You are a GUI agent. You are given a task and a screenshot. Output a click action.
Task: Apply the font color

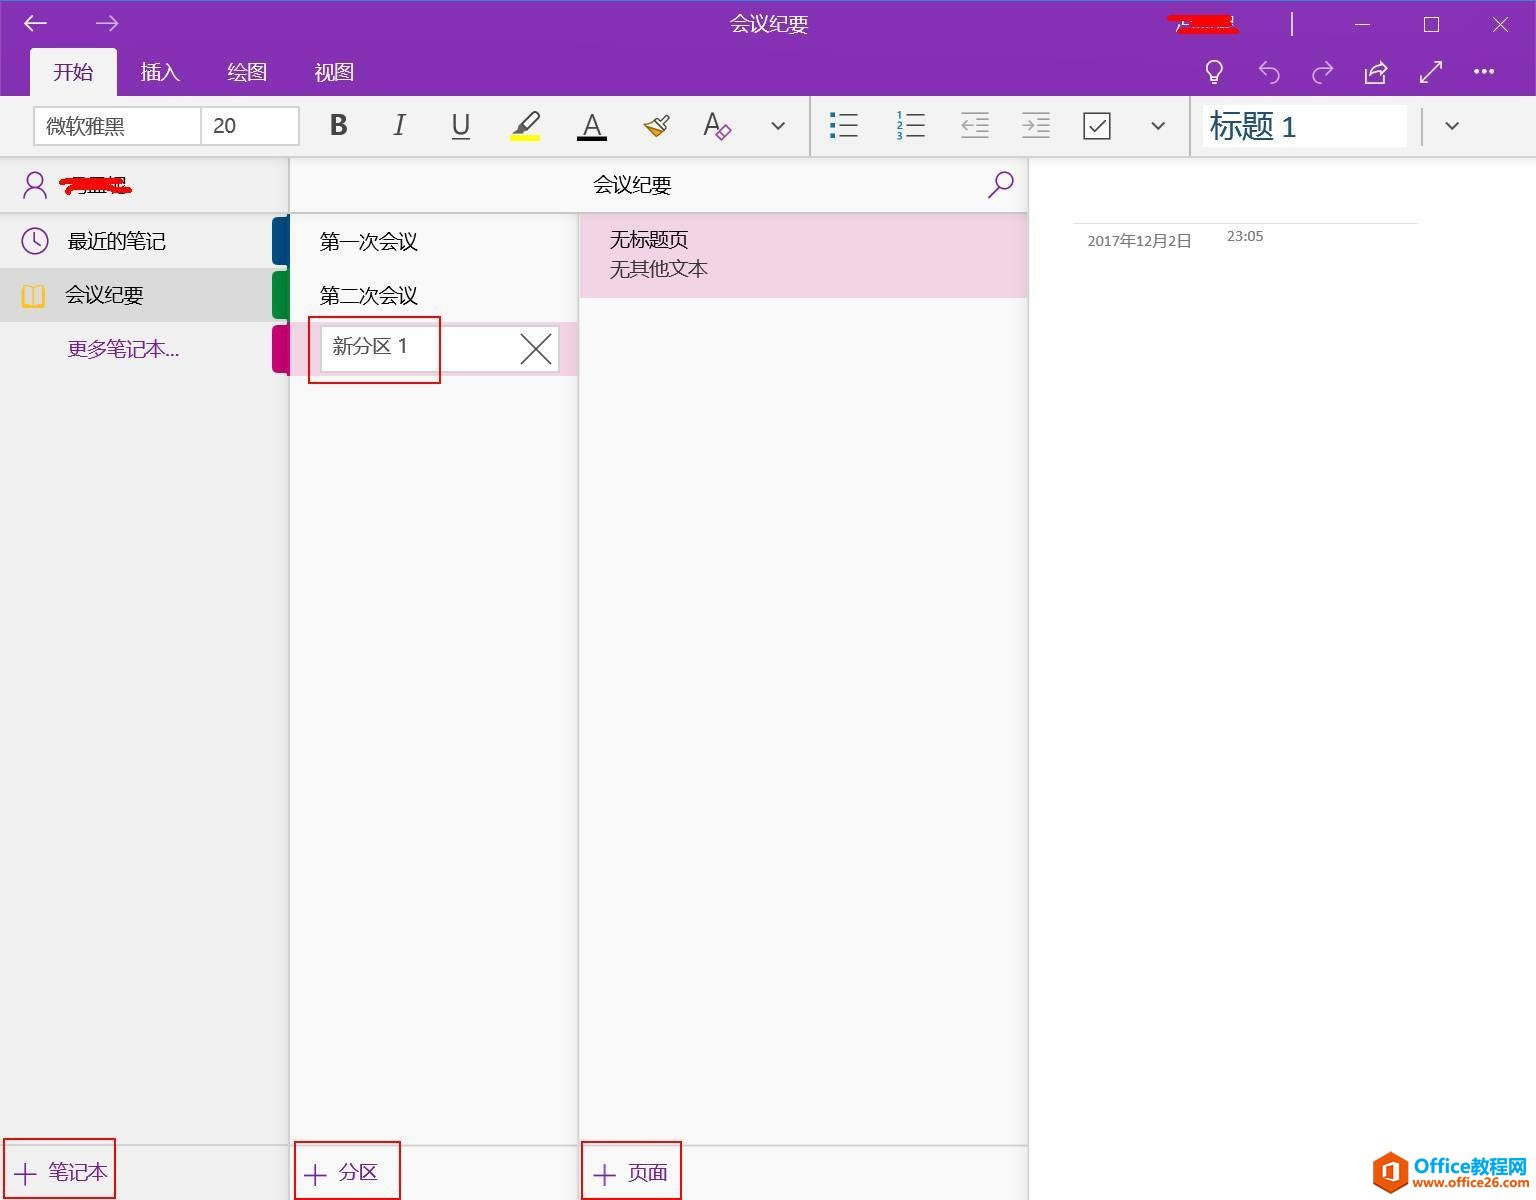point(591,126)
